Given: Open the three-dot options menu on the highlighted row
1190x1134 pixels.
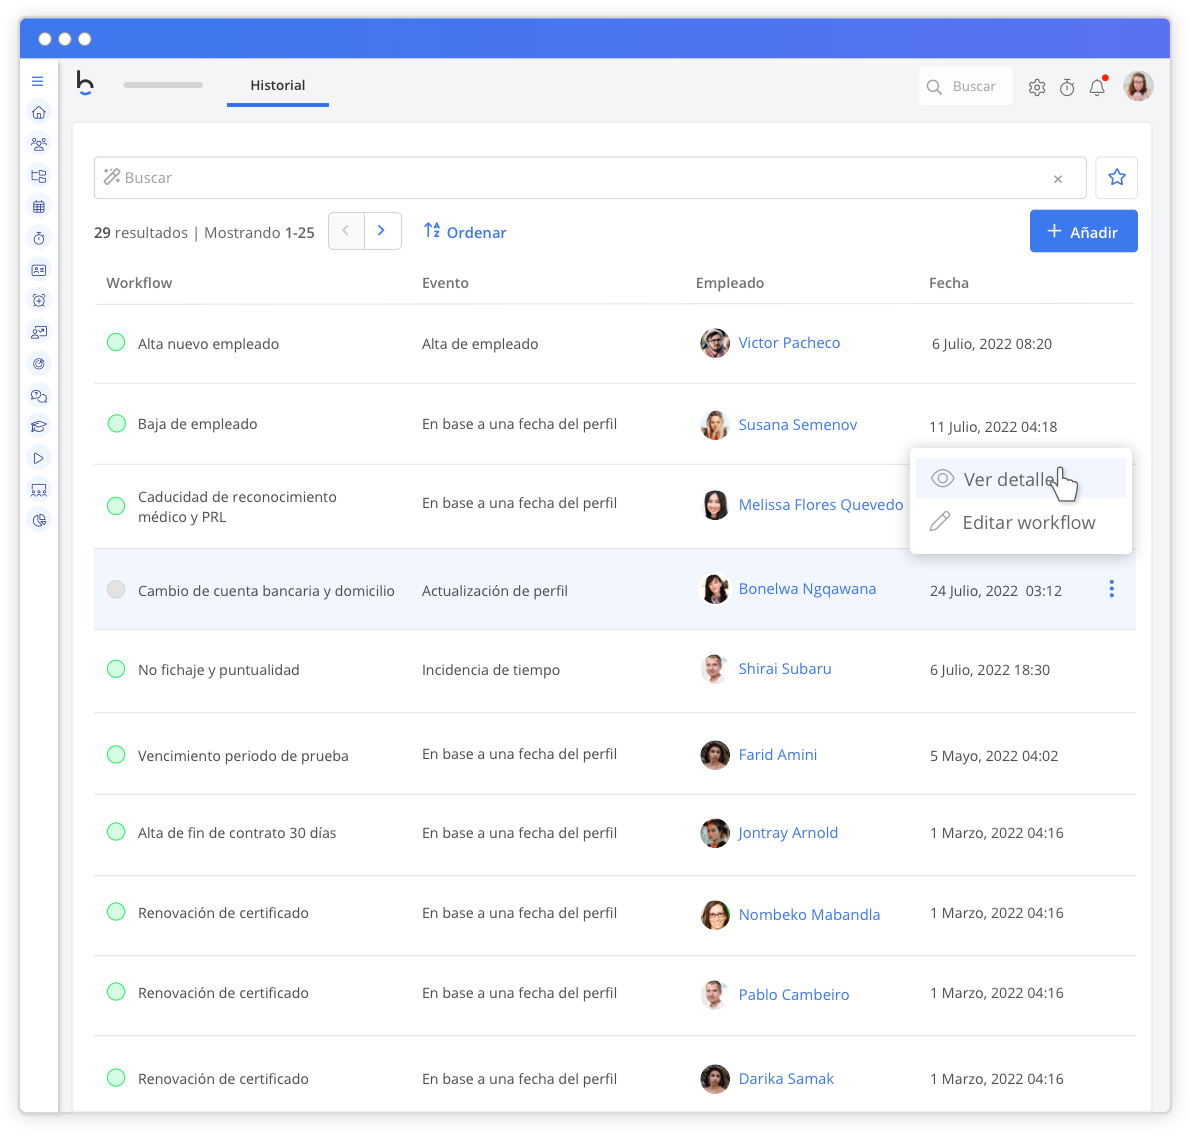Looking at the screenshot, I should (1111, 589).
